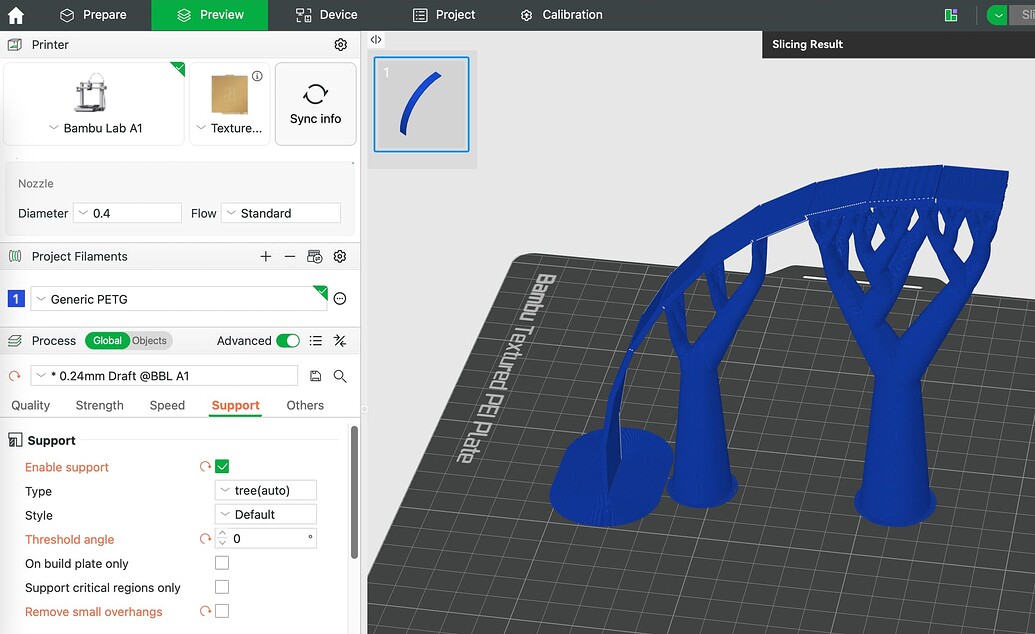Viewport: 1035px width, 634px height.
Task: Select the Others settings tab
Action: pyautogui.click(x=305, y=405)
